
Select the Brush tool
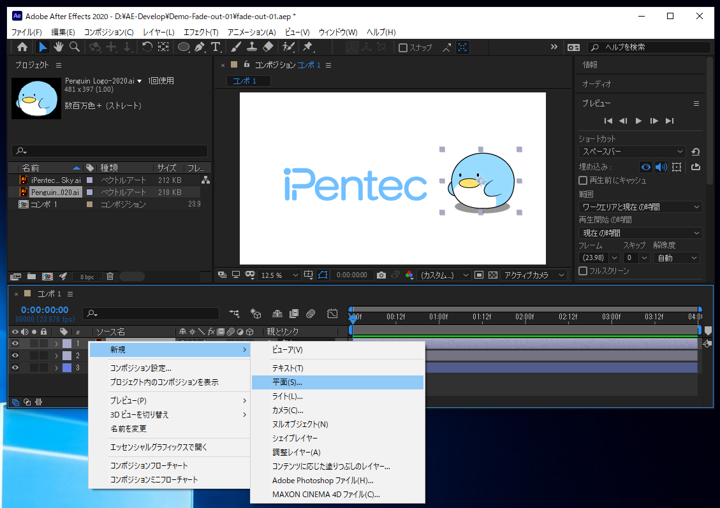[236, 47]
